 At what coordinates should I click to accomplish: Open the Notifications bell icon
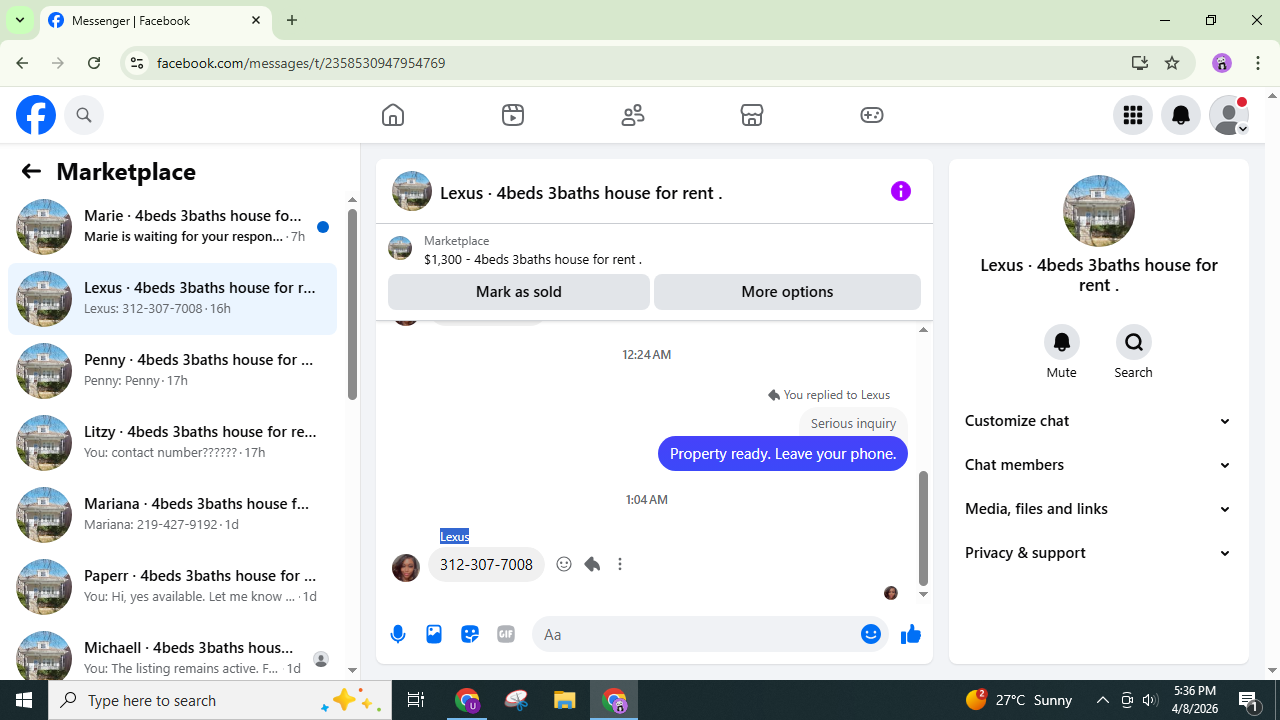(1181, 115)
